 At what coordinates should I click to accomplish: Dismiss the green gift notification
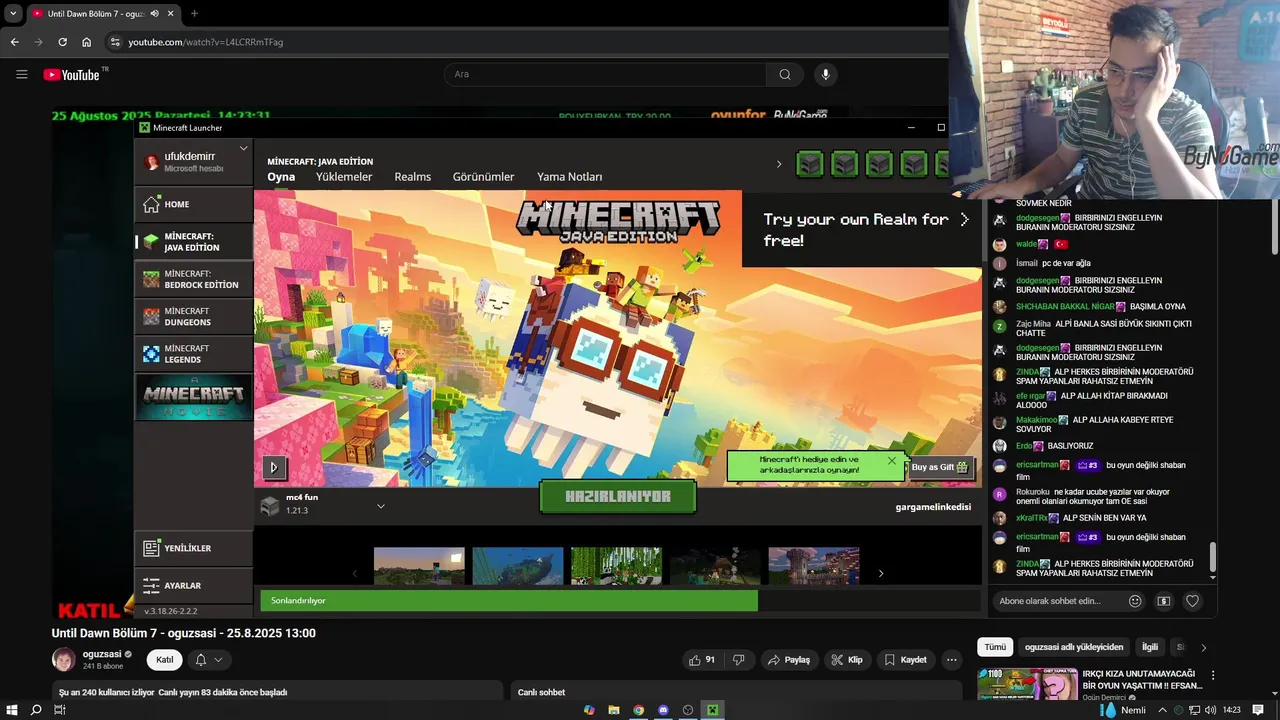click(x=891, y=461)
